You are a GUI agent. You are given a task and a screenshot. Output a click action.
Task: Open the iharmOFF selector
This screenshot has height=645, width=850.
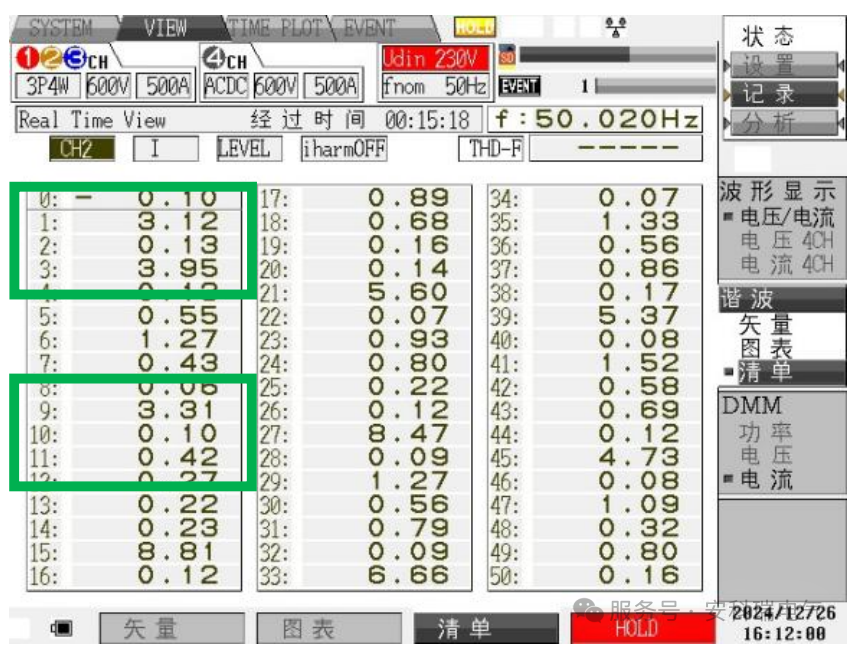344,149
